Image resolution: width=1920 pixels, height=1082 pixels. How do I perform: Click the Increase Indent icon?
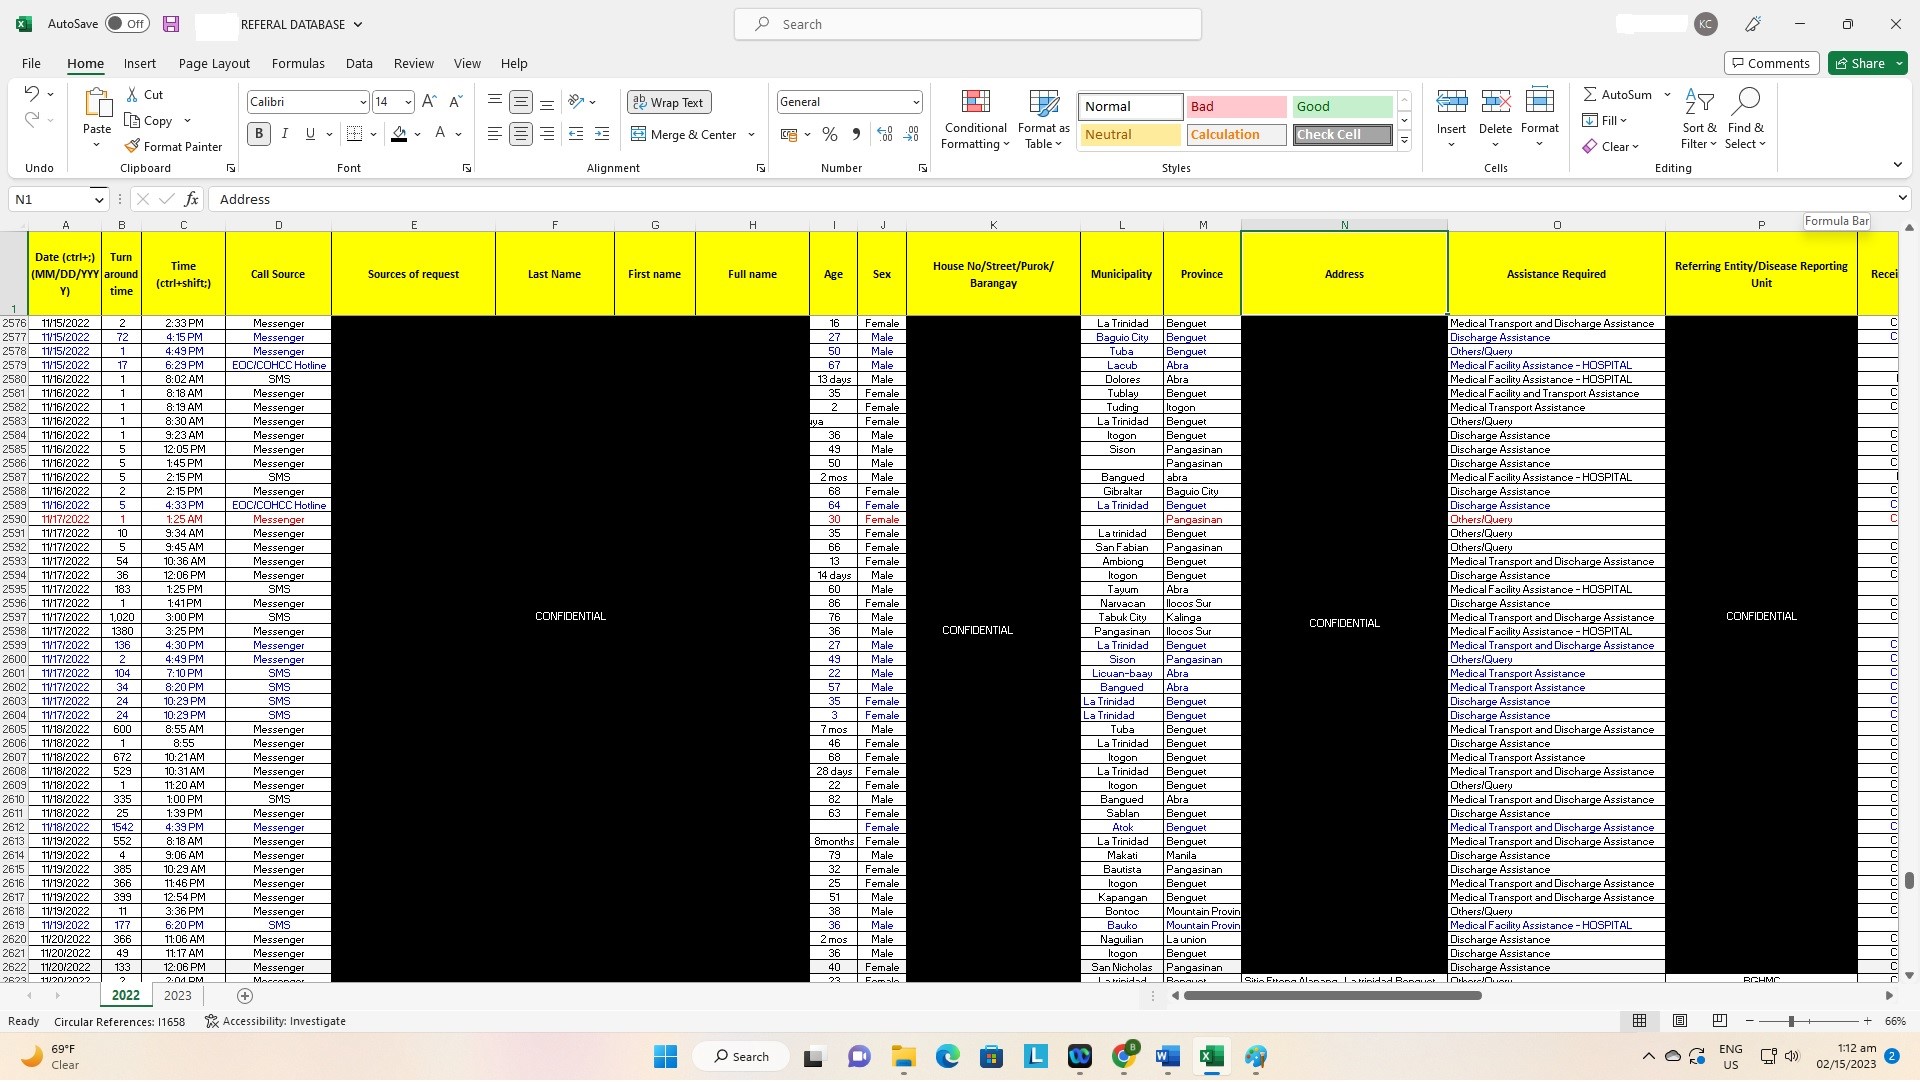click(x=601, y=134)
